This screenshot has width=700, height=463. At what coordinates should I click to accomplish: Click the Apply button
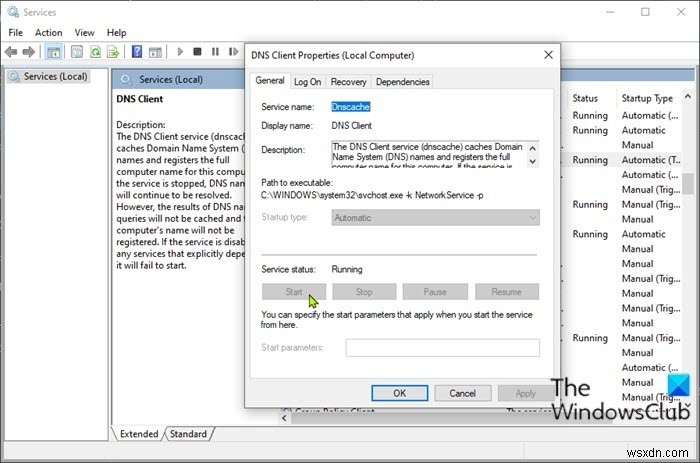click(525, 393)
